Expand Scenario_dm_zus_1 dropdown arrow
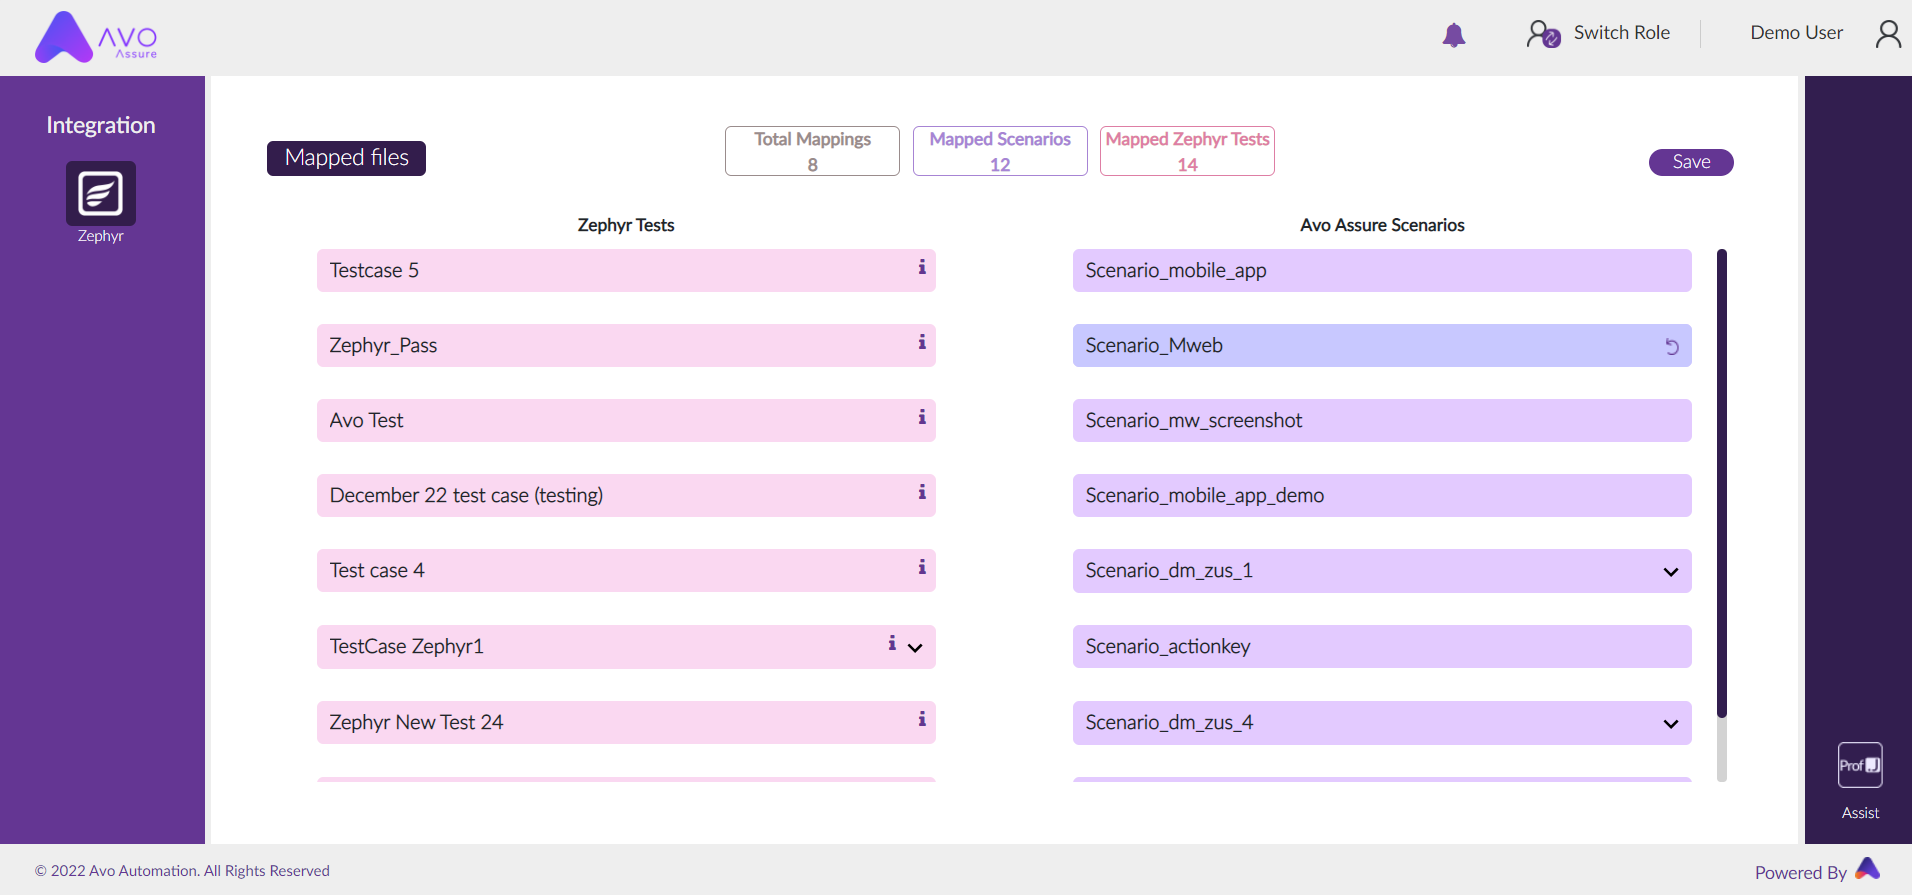 pyautogui.click(x=1670, y=572)
